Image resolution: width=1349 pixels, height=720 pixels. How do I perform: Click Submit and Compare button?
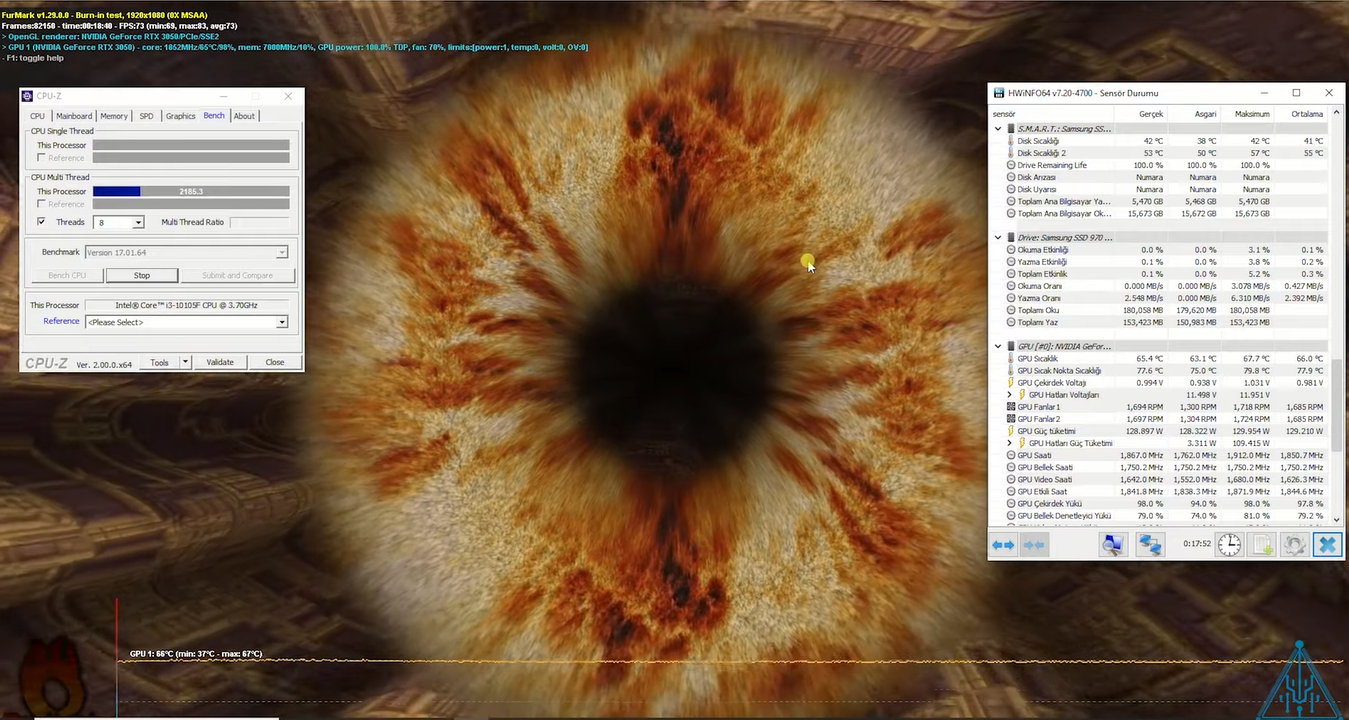237,275
